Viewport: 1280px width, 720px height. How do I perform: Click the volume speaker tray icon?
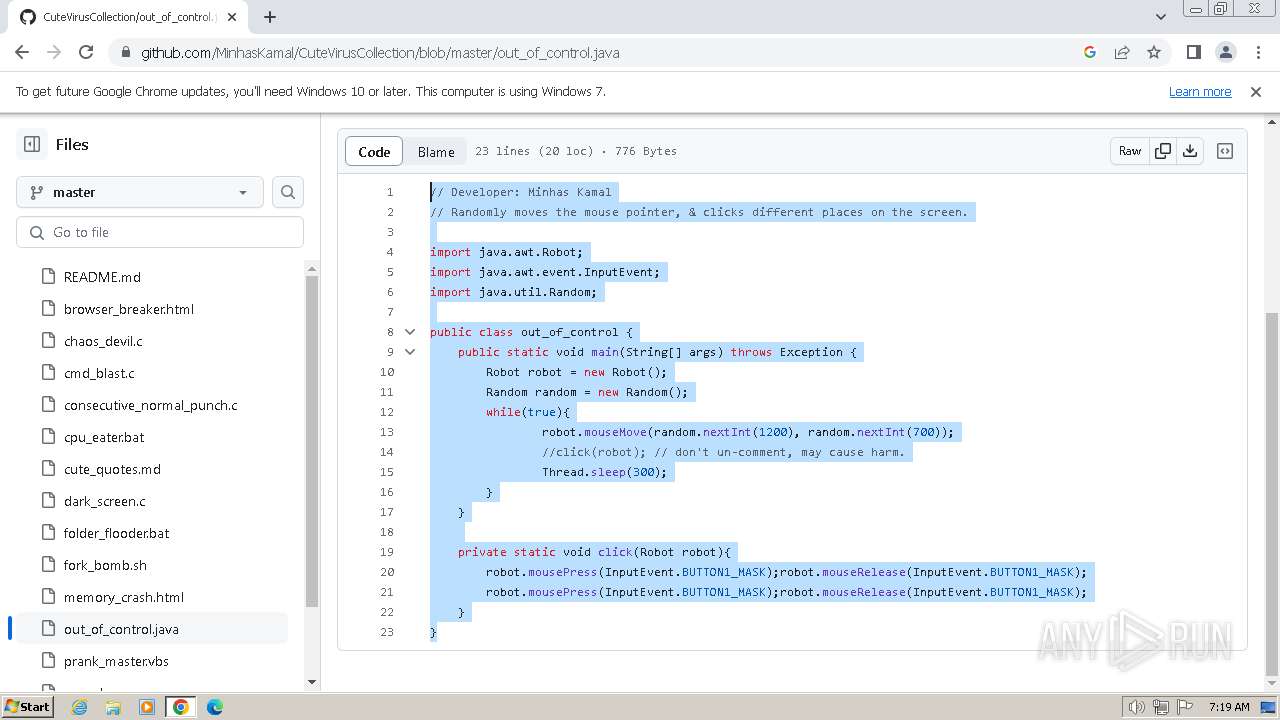point(1137,707)
